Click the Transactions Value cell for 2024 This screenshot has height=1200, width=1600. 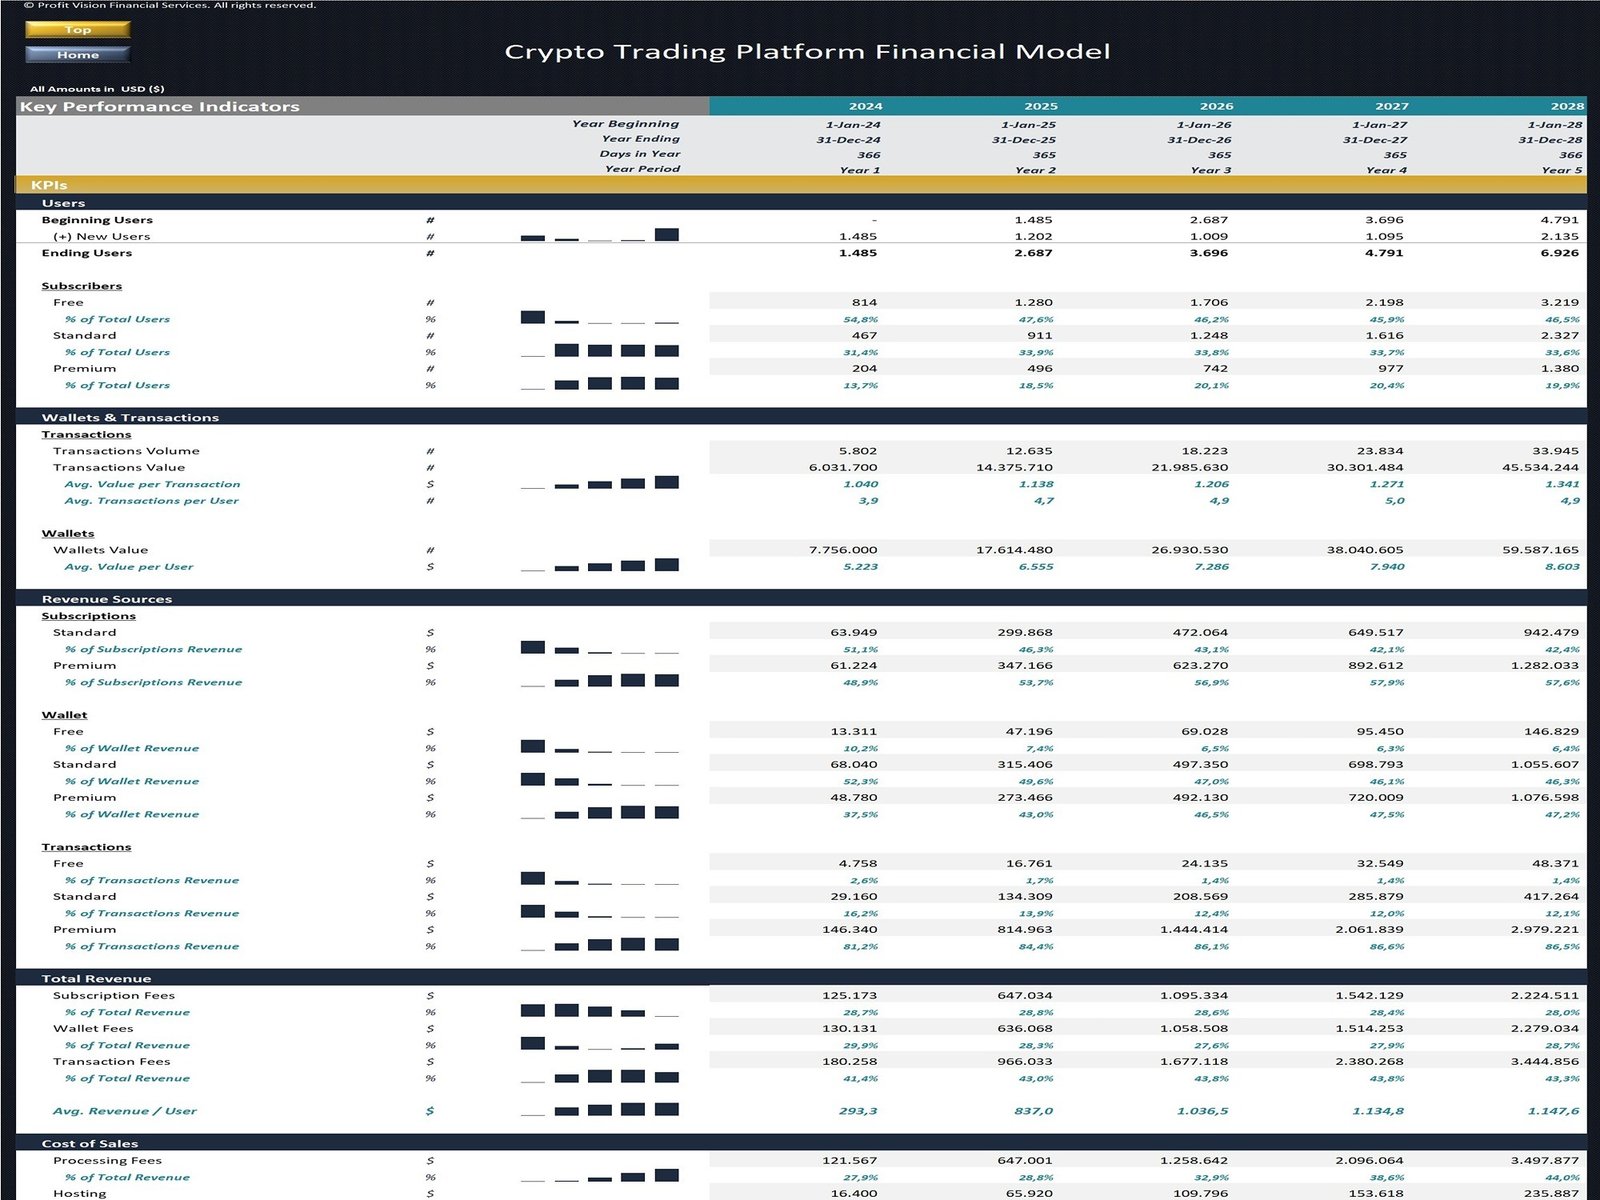[x=843, y=467]
